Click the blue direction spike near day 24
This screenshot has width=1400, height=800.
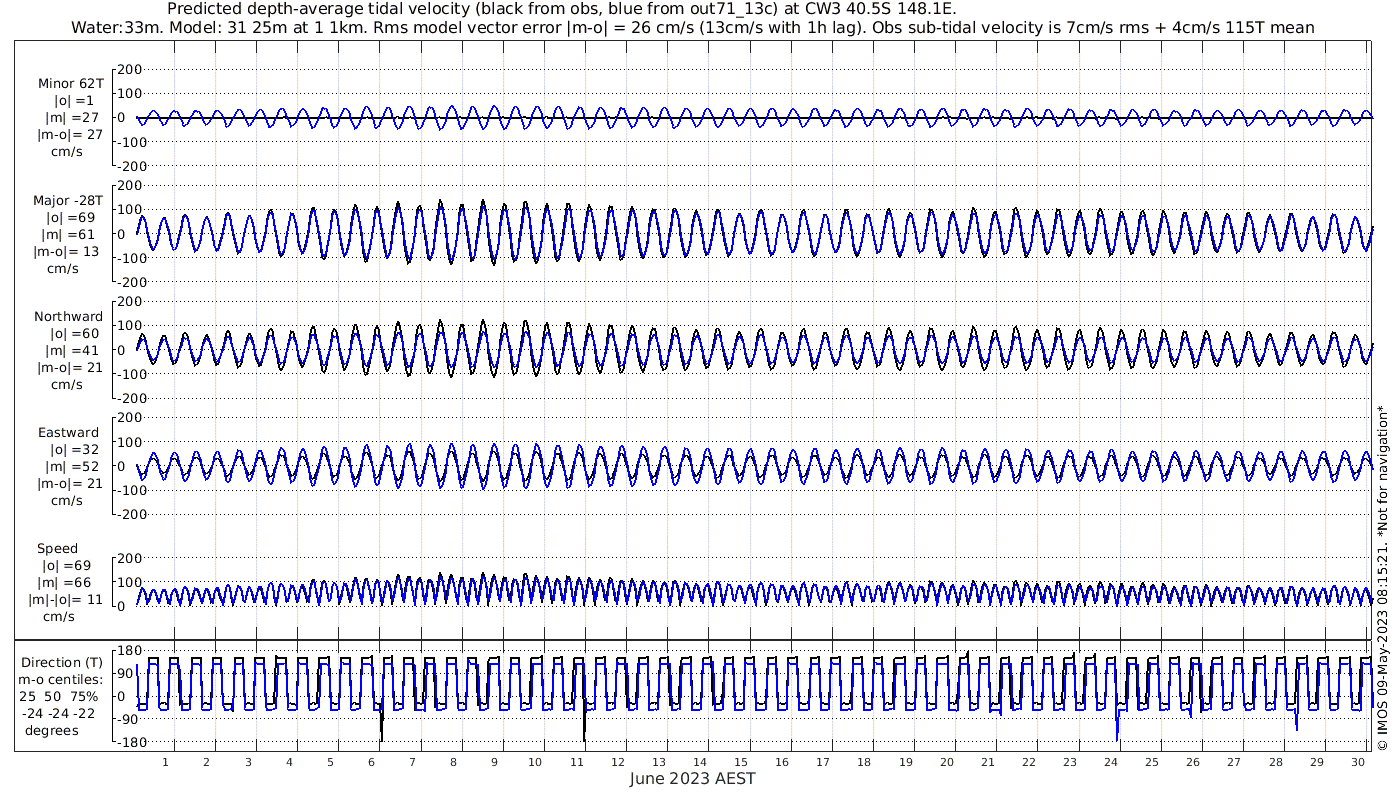coord(1117,724)
